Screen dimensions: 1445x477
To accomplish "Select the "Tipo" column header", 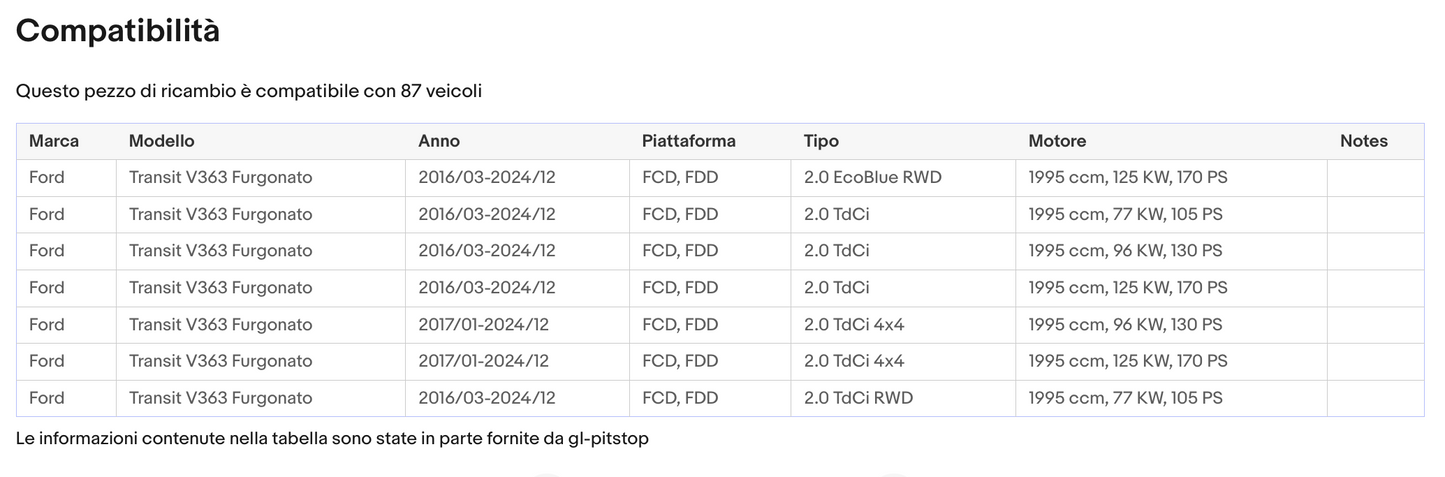I will [x=821, y=141].
